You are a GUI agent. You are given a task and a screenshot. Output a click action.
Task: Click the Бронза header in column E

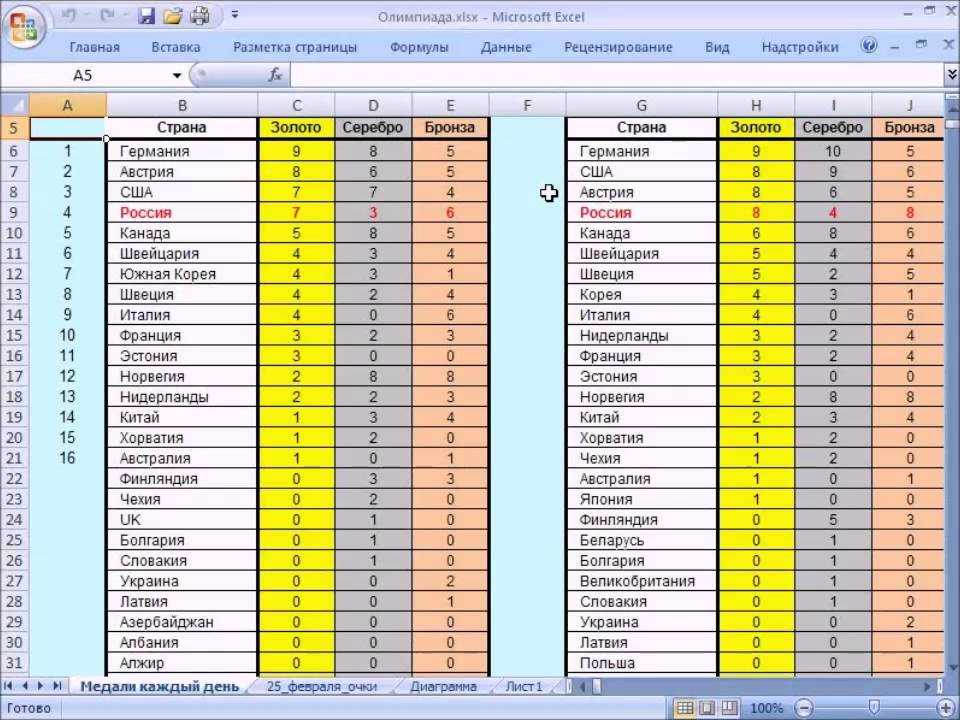coord(450,127)
